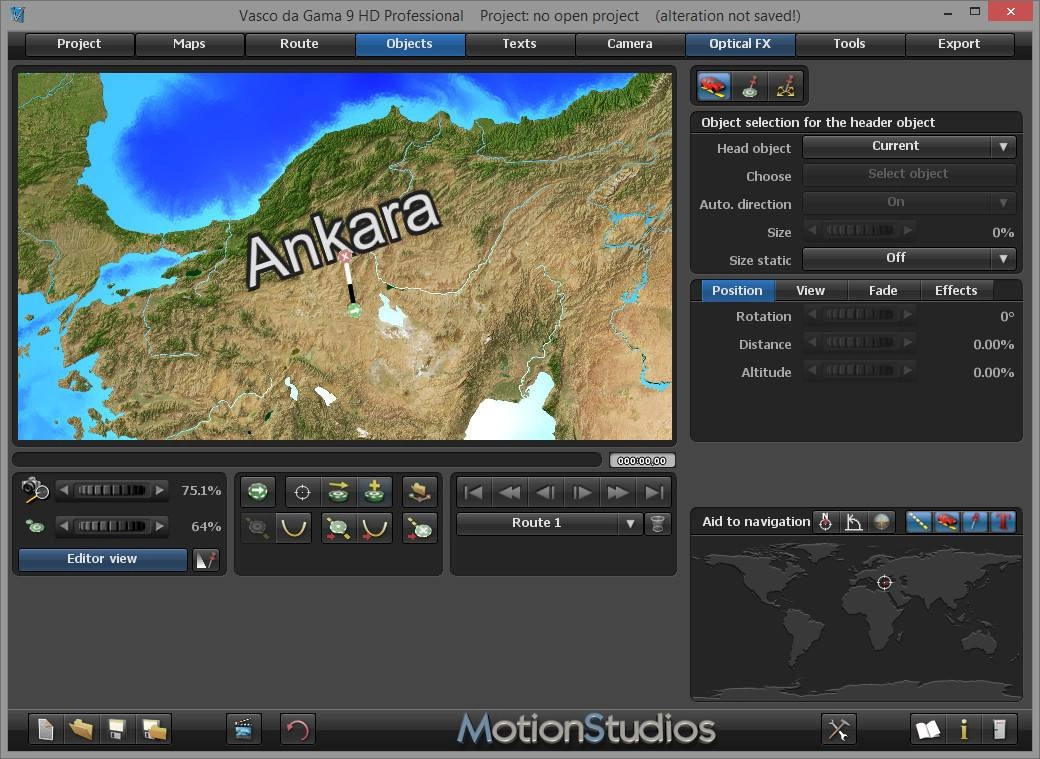Click the globe icon in Aid to navigation
The image size is (1040, 759).
click(x=881, y=522)
